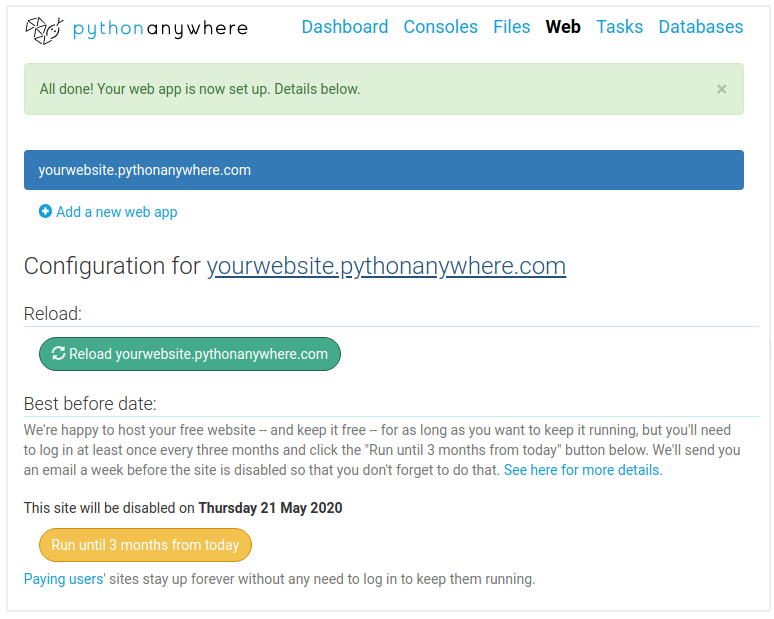Click the plus icon beside Add a new web app
This screenshot has width=774, height=619.
45,211
